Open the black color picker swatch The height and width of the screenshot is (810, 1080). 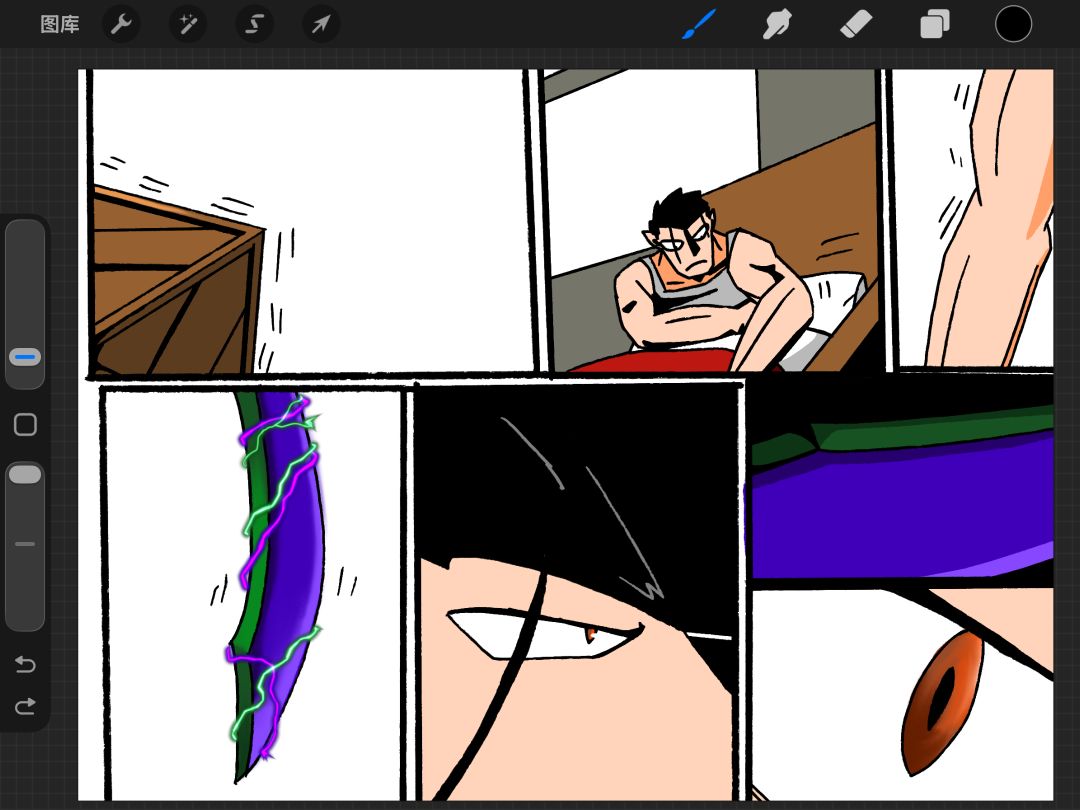tap(1013, 24)
